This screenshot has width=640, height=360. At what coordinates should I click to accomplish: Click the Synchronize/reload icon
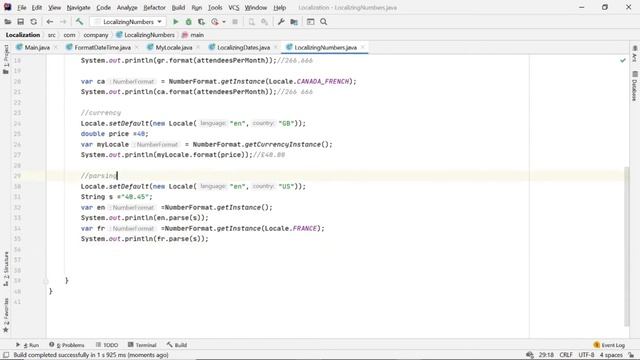(33, 22)
